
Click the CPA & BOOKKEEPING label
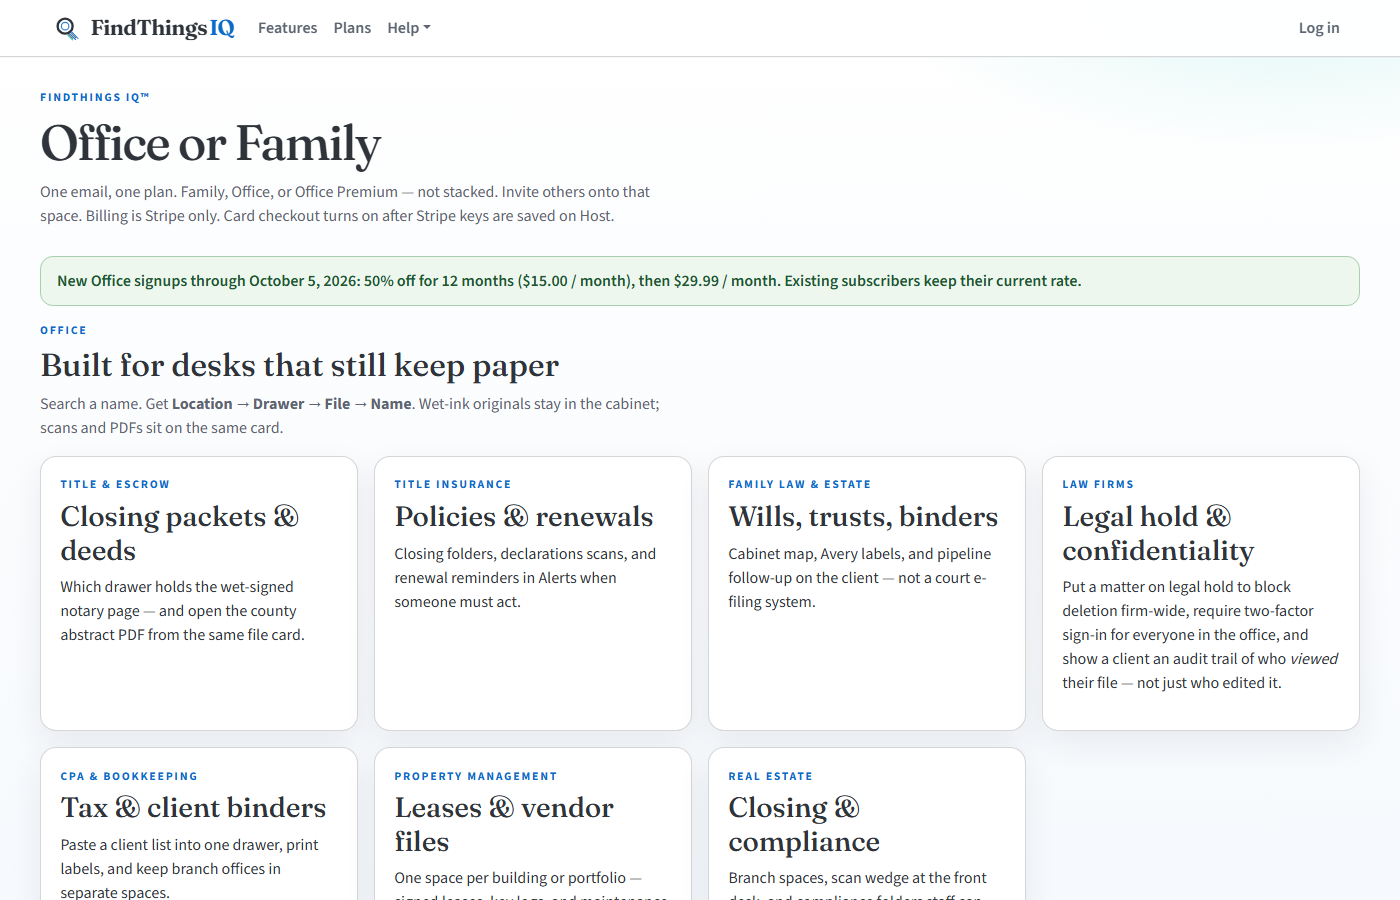(129, 776)
